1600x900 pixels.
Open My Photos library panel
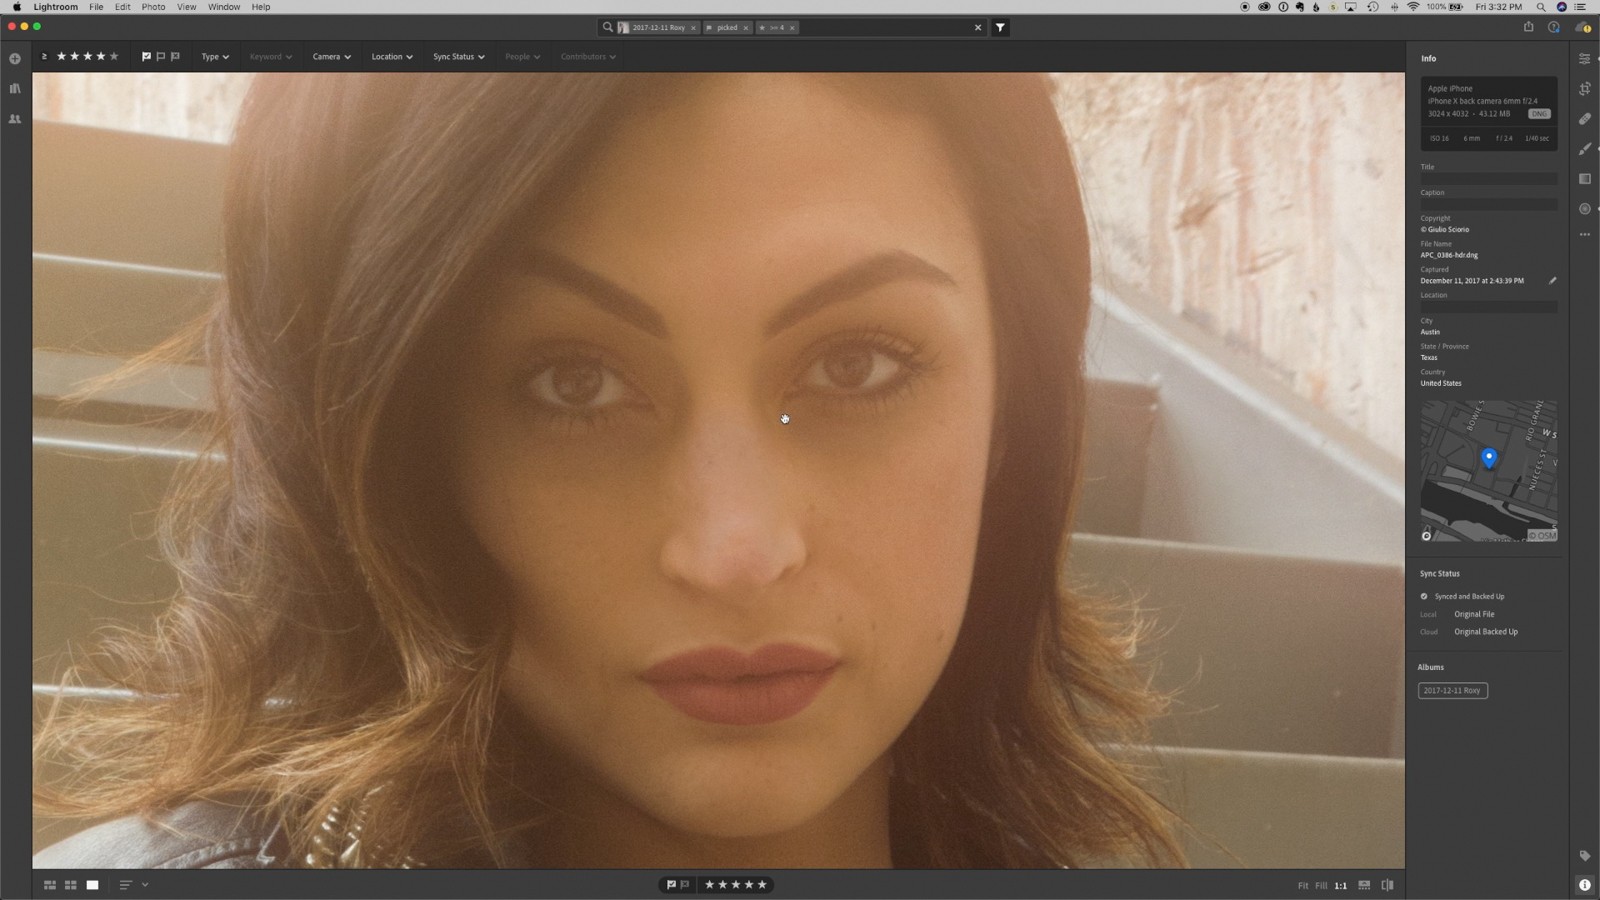pyautogui.click(x=15, y=89)
